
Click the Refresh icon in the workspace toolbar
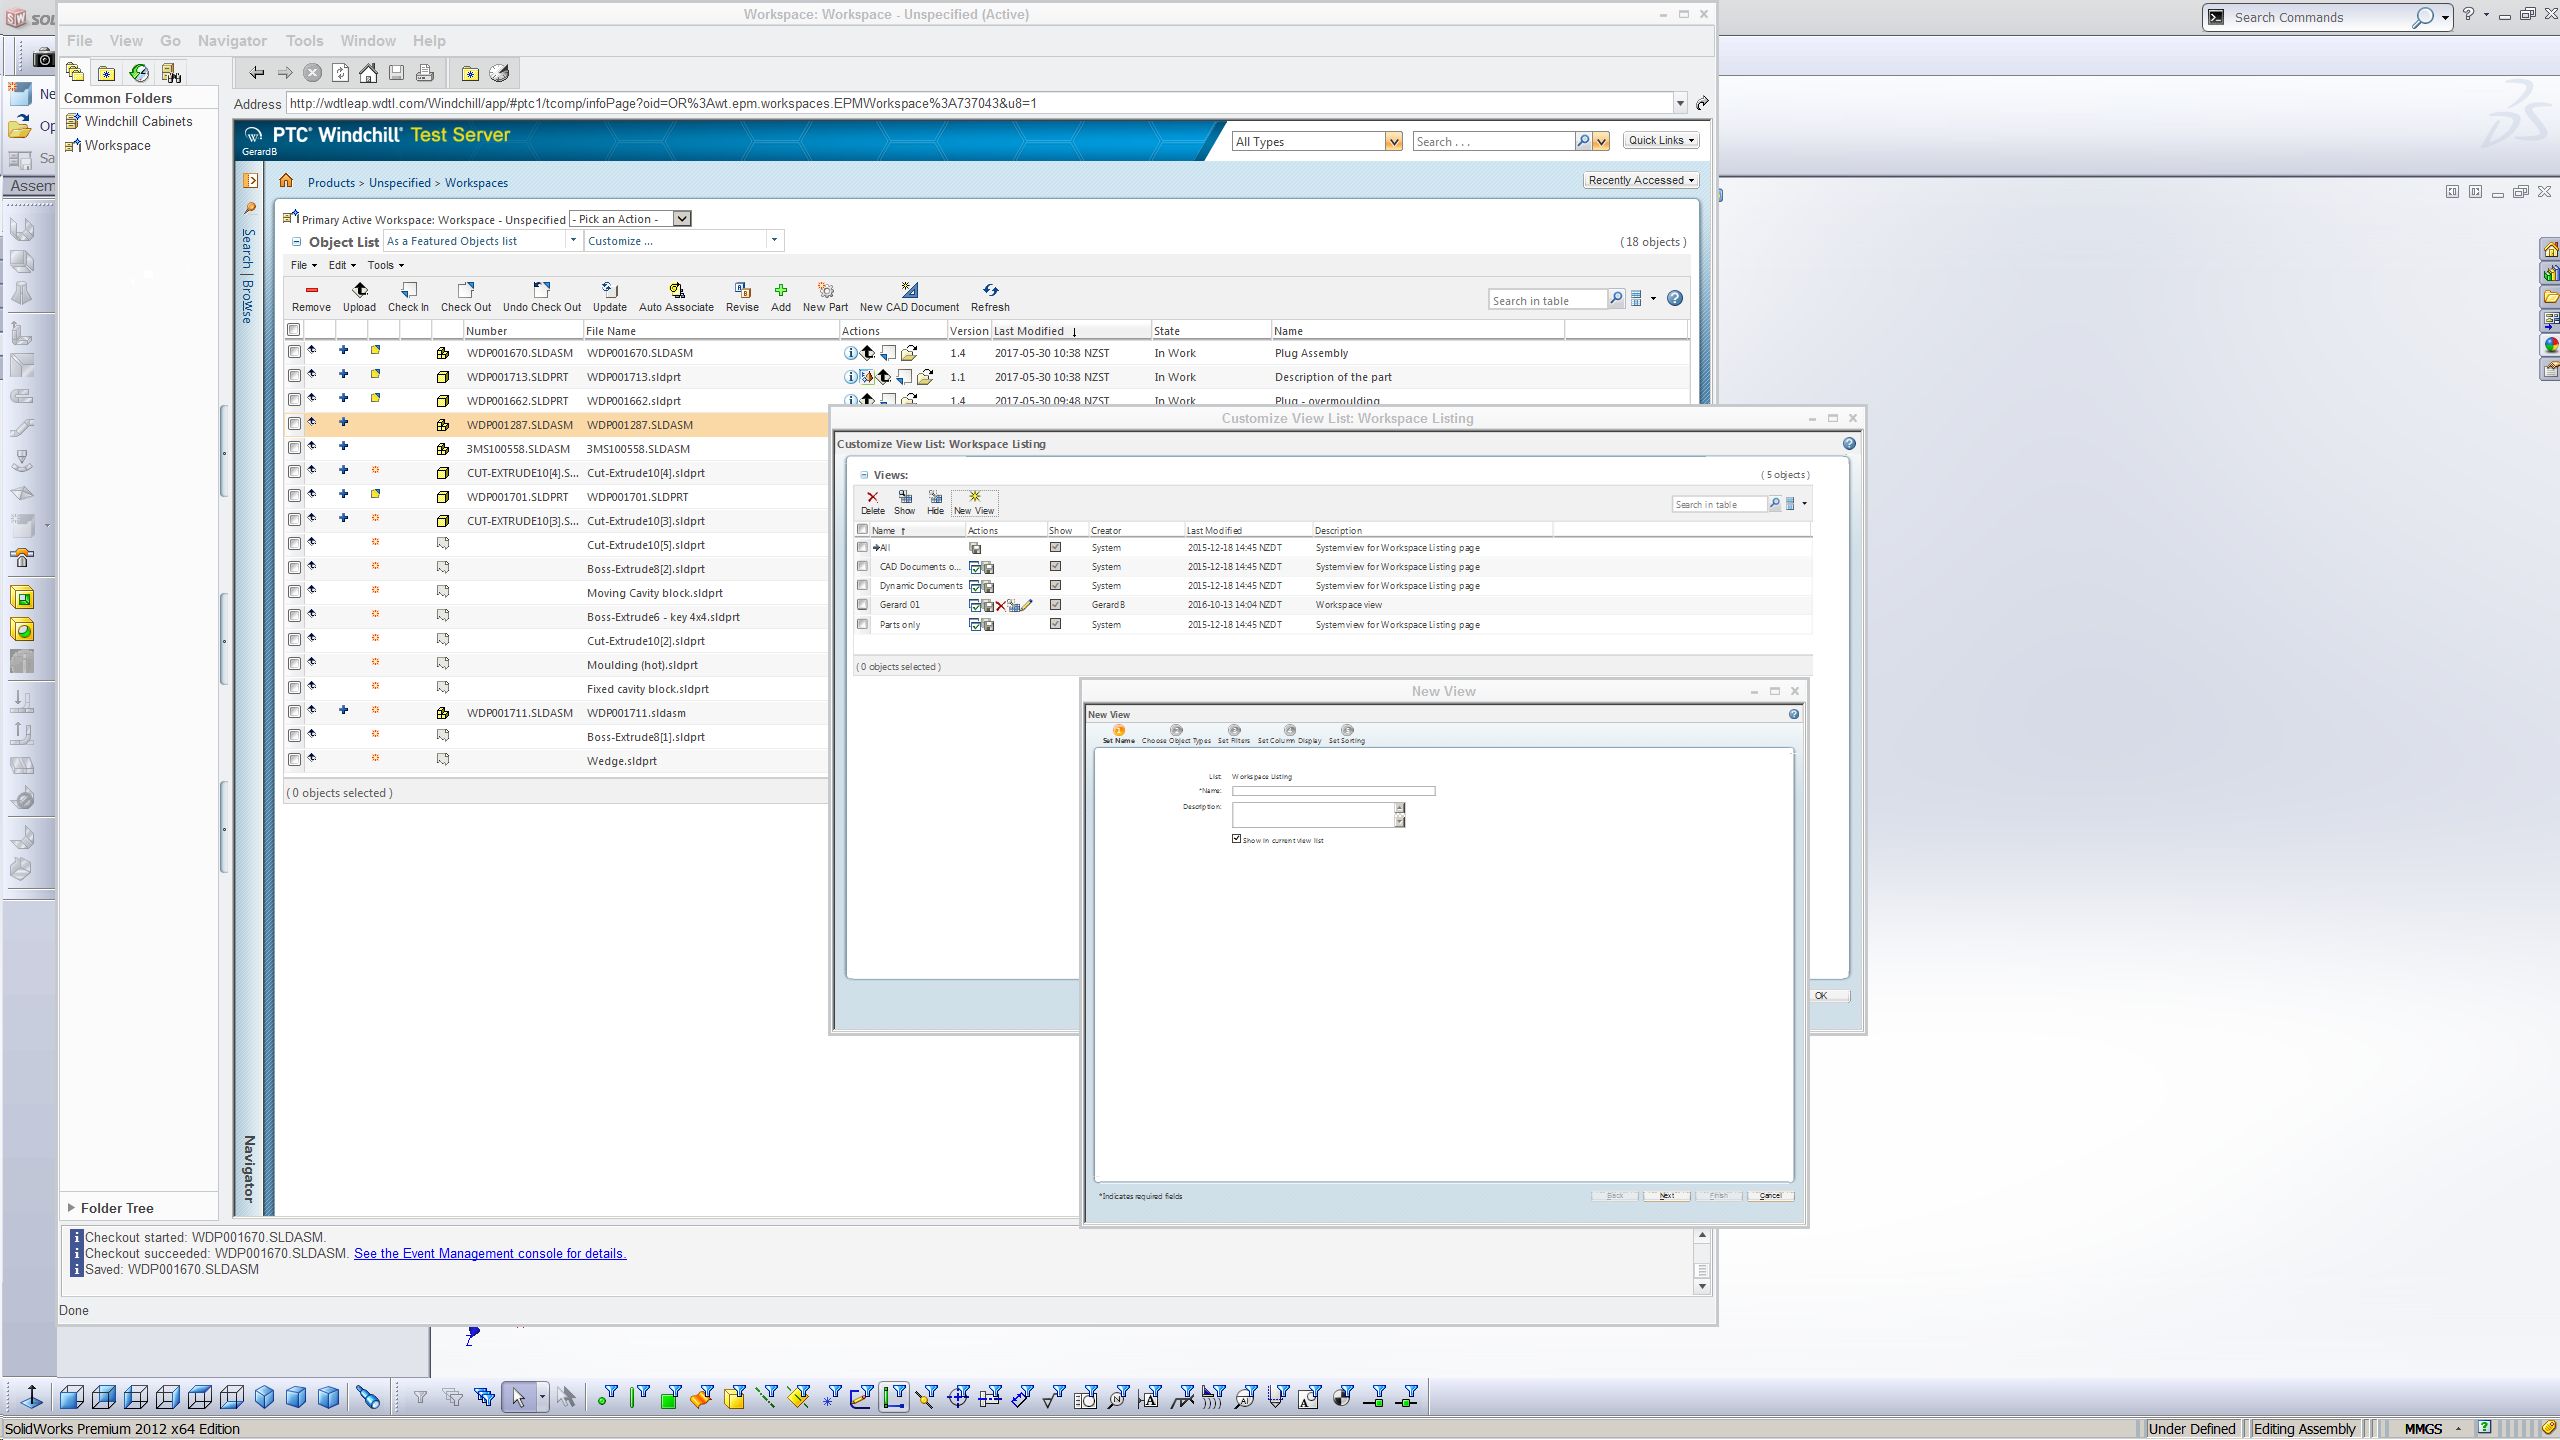[989, 293]
